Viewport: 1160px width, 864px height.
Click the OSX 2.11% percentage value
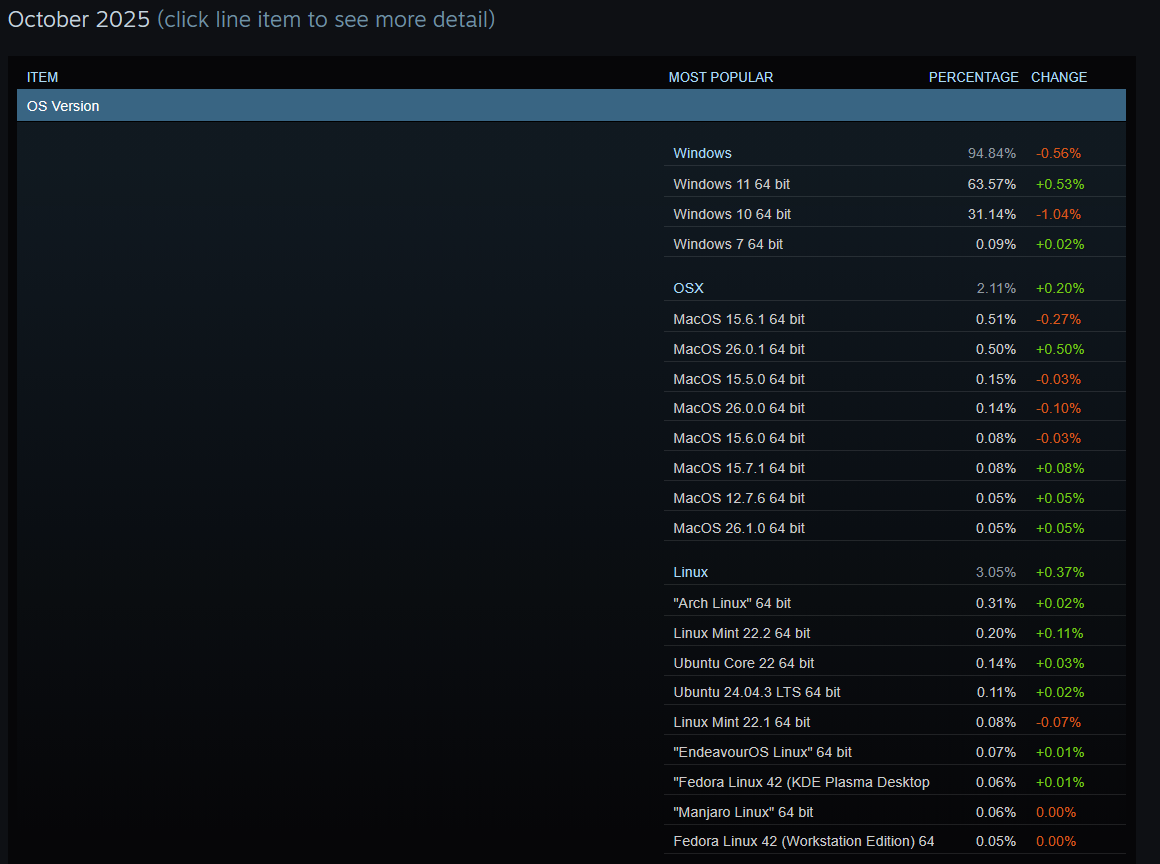(x=996, y=288)
